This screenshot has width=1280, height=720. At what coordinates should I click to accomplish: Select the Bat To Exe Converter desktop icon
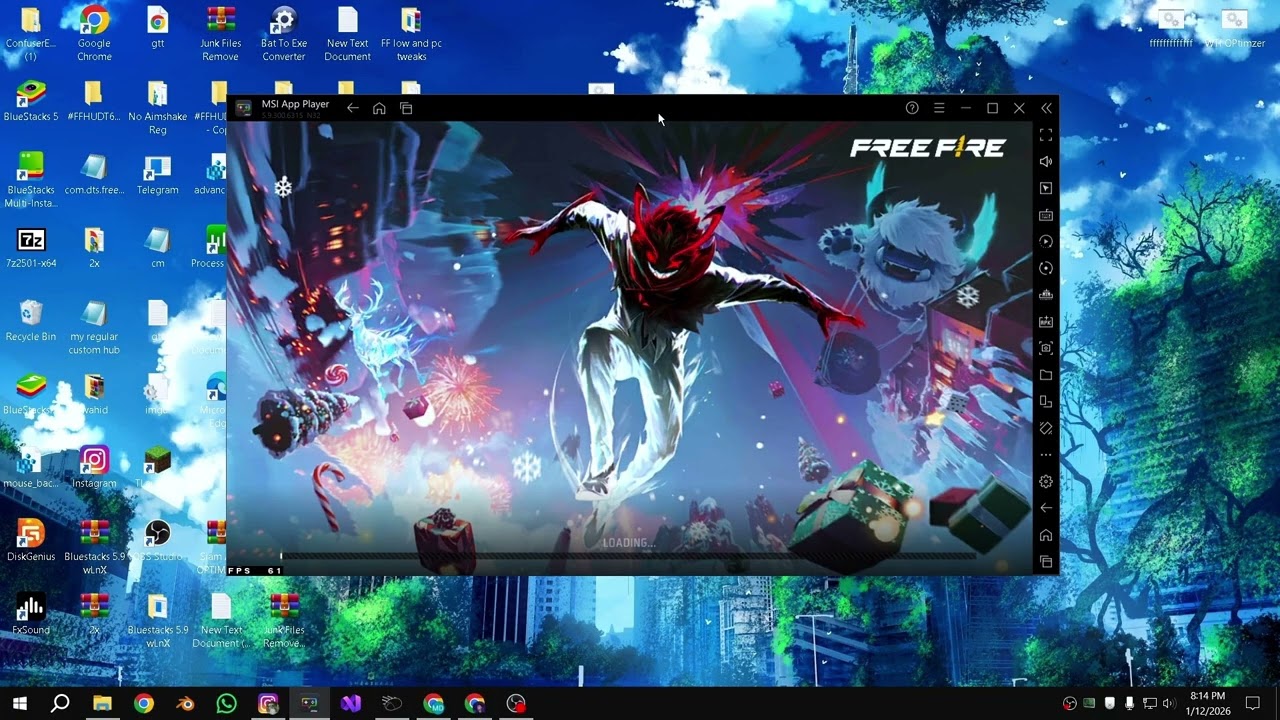pyautogui.click(x=284, y=34)
